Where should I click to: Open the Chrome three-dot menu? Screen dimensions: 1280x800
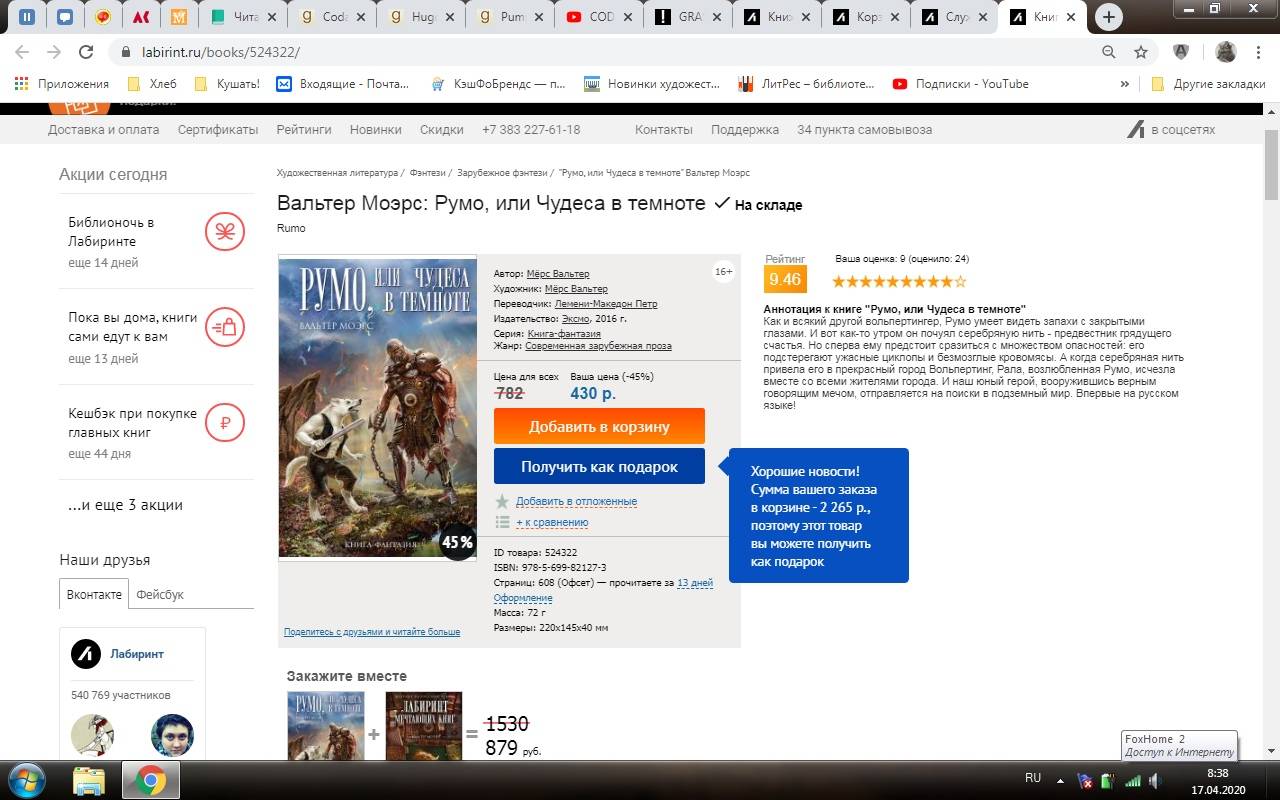pos(1259,52)
